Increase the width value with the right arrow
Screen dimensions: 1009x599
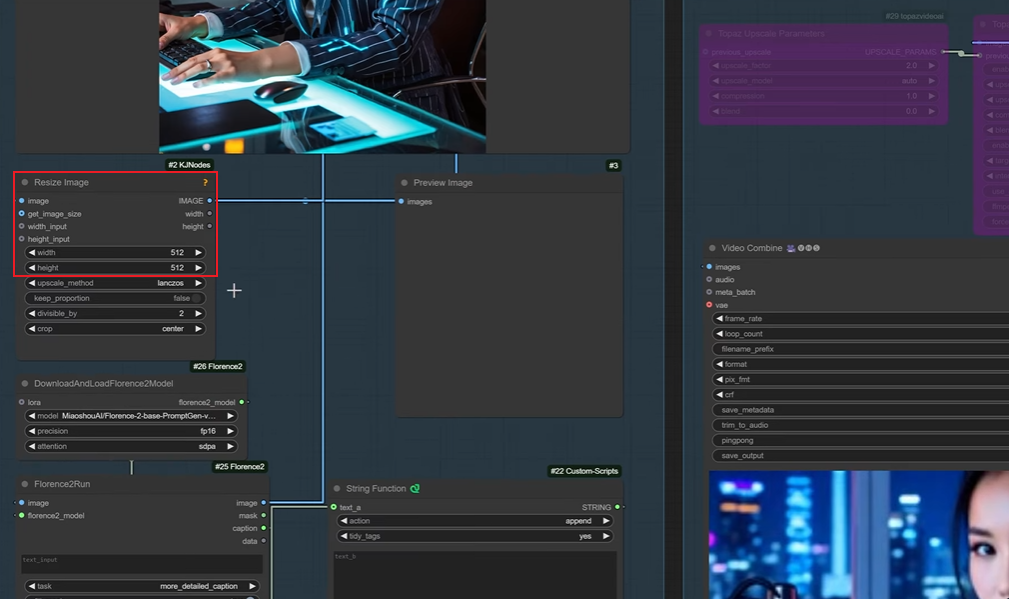[x=198, y=253]
